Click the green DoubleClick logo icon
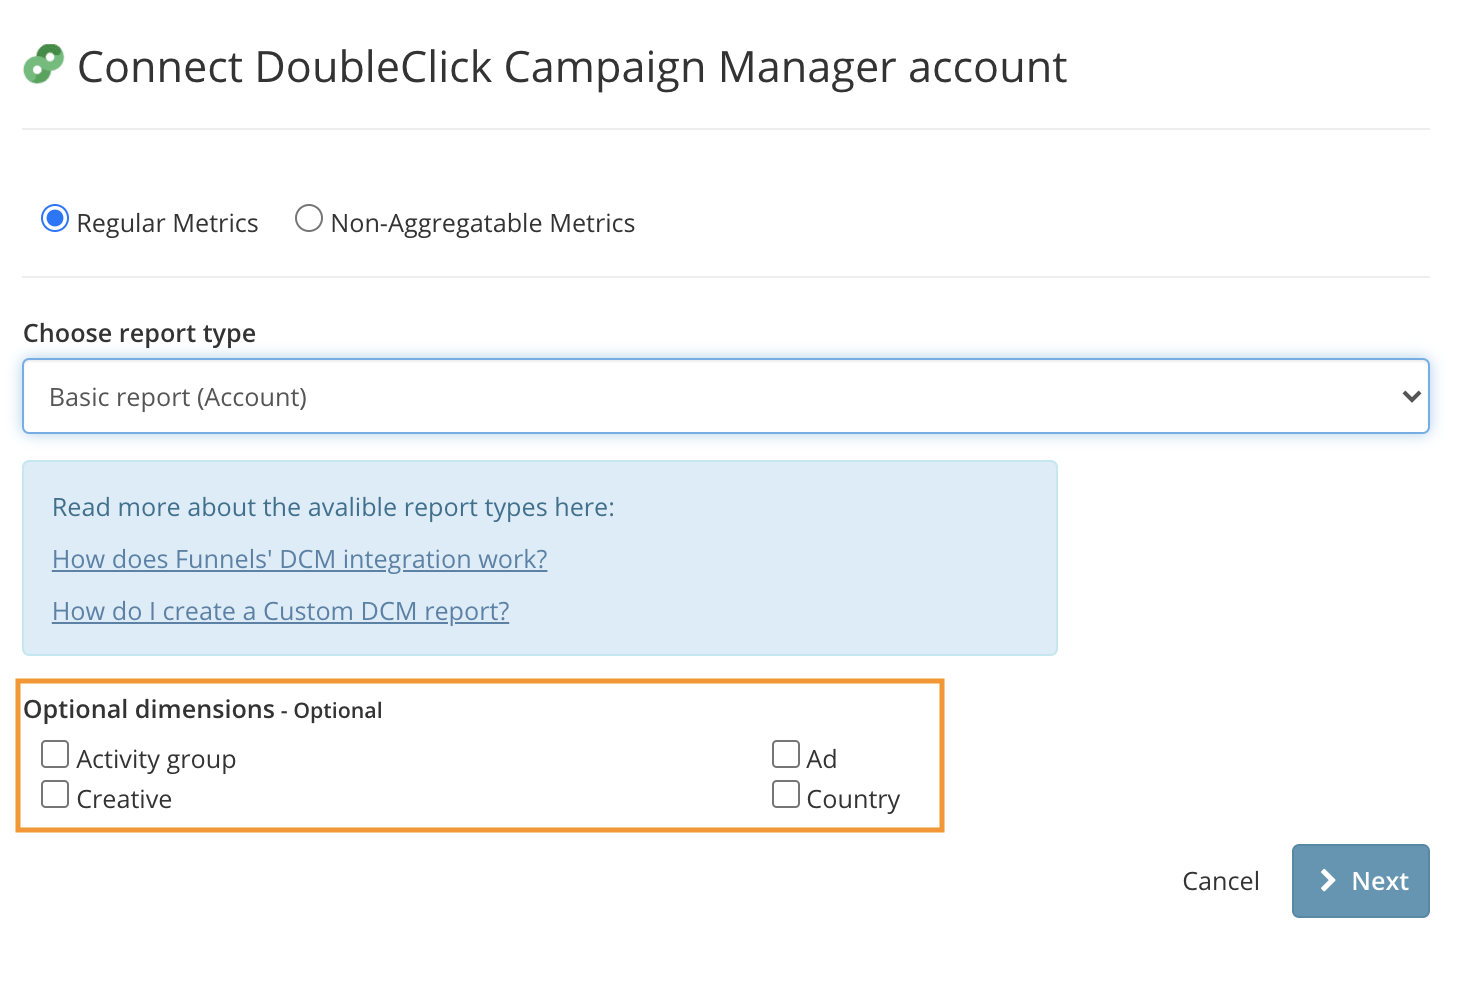 [43, 64]
